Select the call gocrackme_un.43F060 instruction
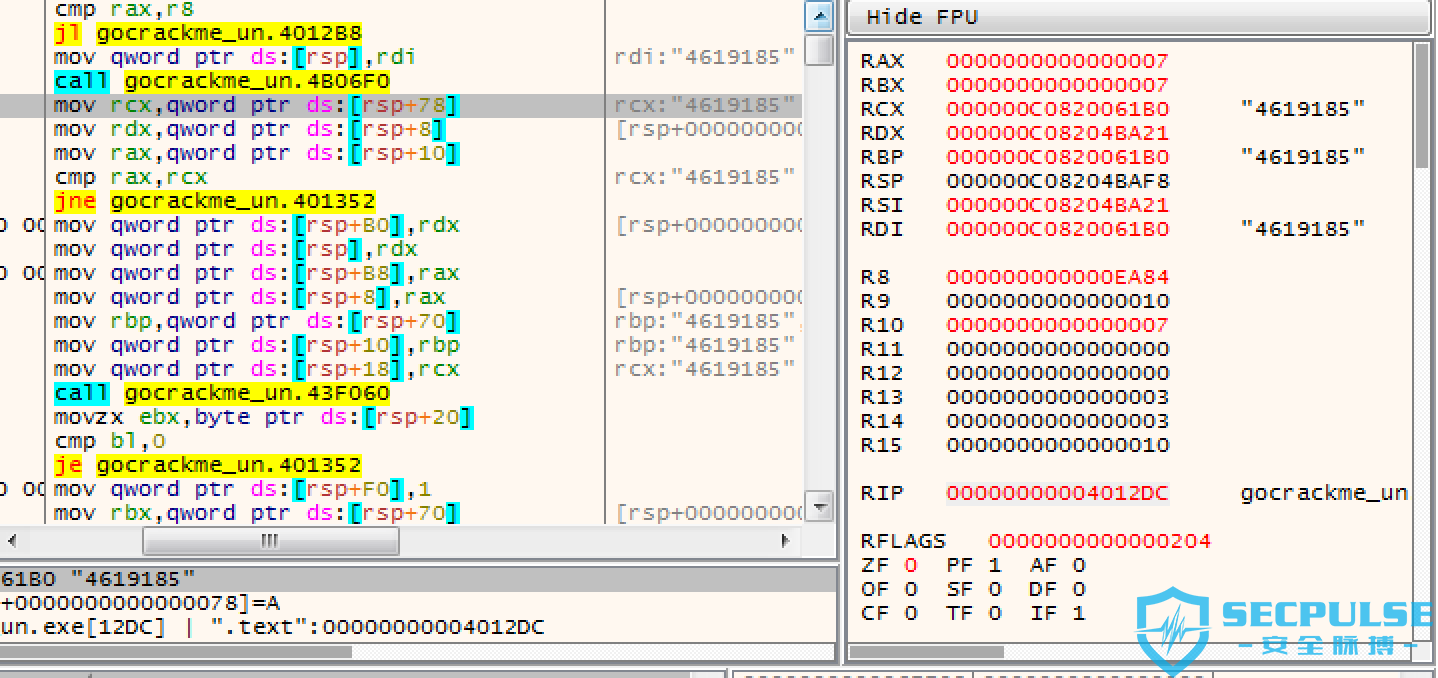Screen dimensions: 1438x678 point(222,393)
